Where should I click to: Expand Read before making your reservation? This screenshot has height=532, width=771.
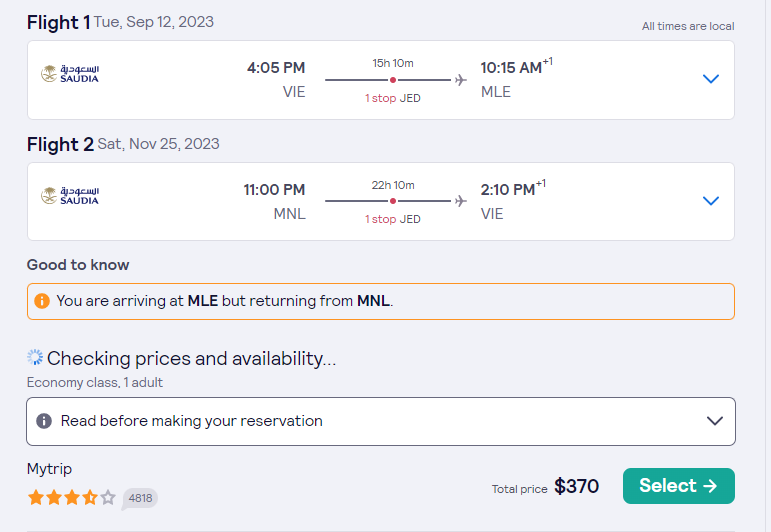coord(381,421)
